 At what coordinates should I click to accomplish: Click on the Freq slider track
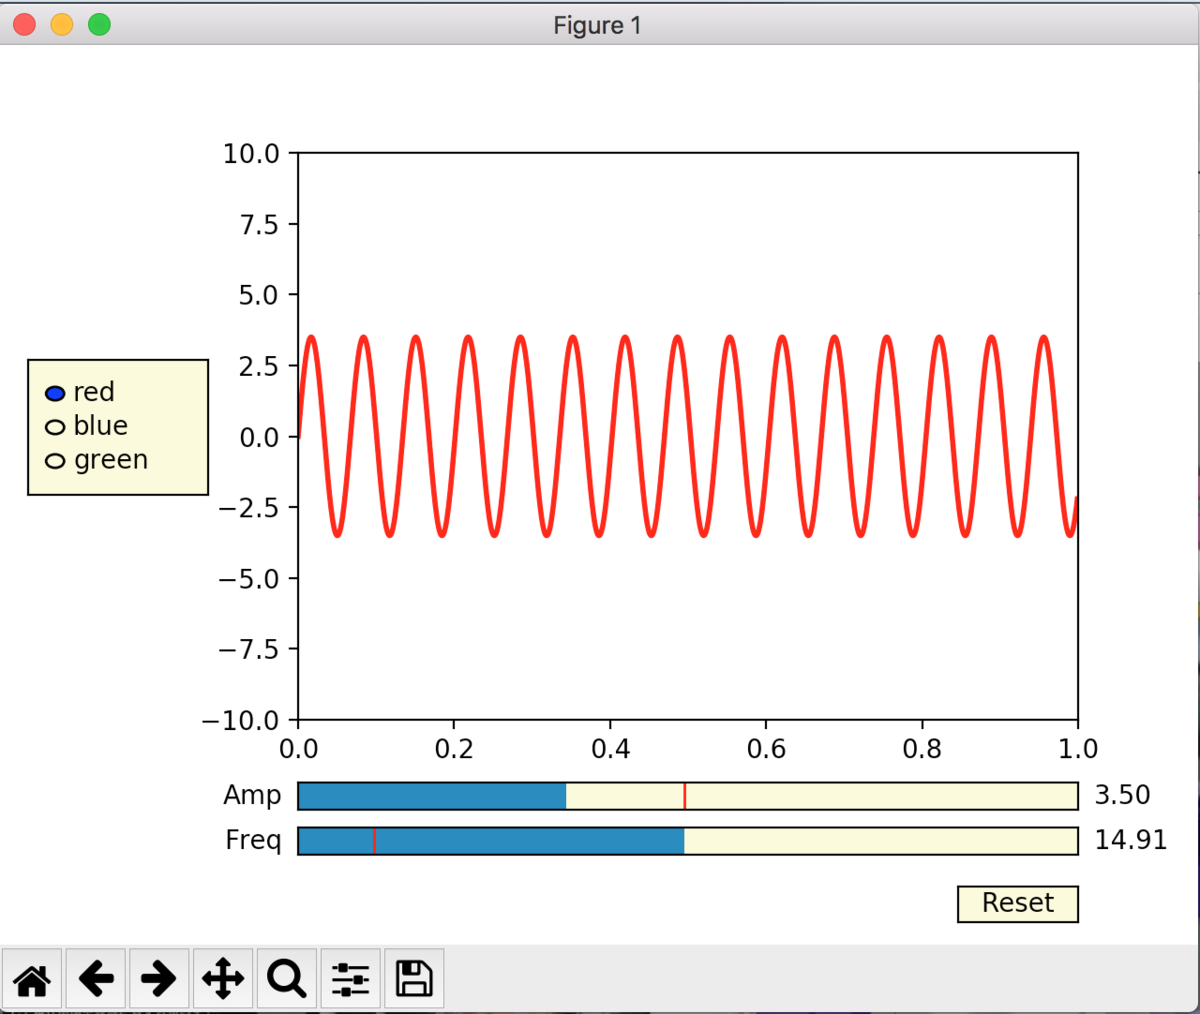(688, 841)
